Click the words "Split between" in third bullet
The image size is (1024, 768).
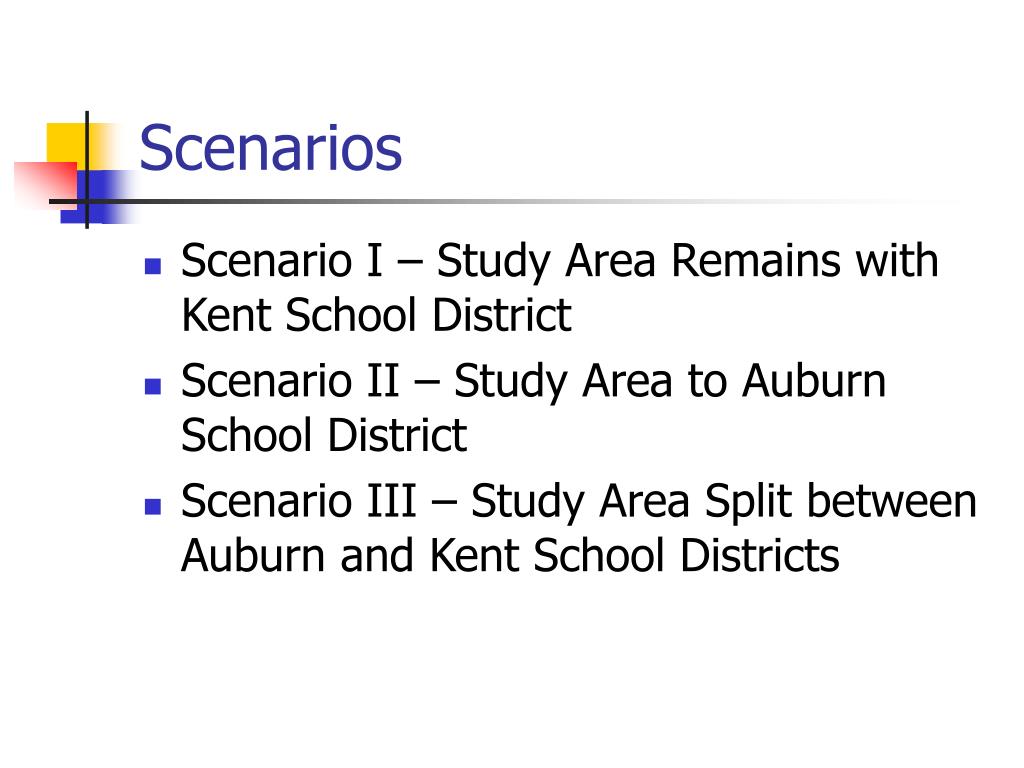[x=840, y=500]
